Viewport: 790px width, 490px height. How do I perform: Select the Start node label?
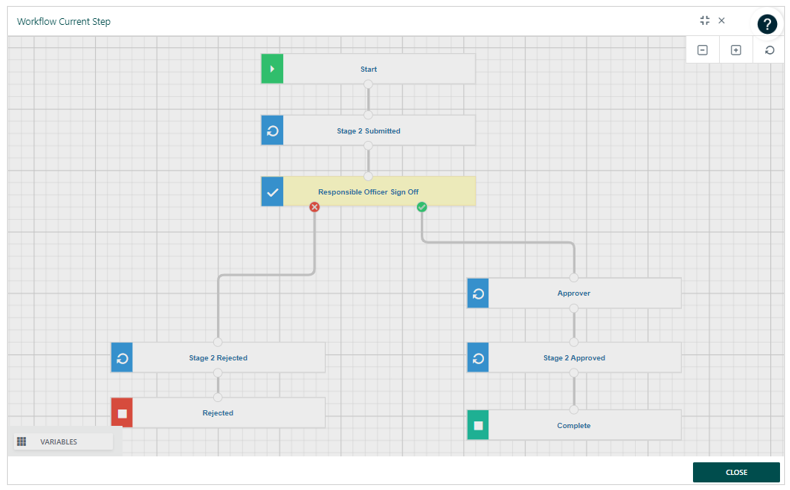[368, 69]
